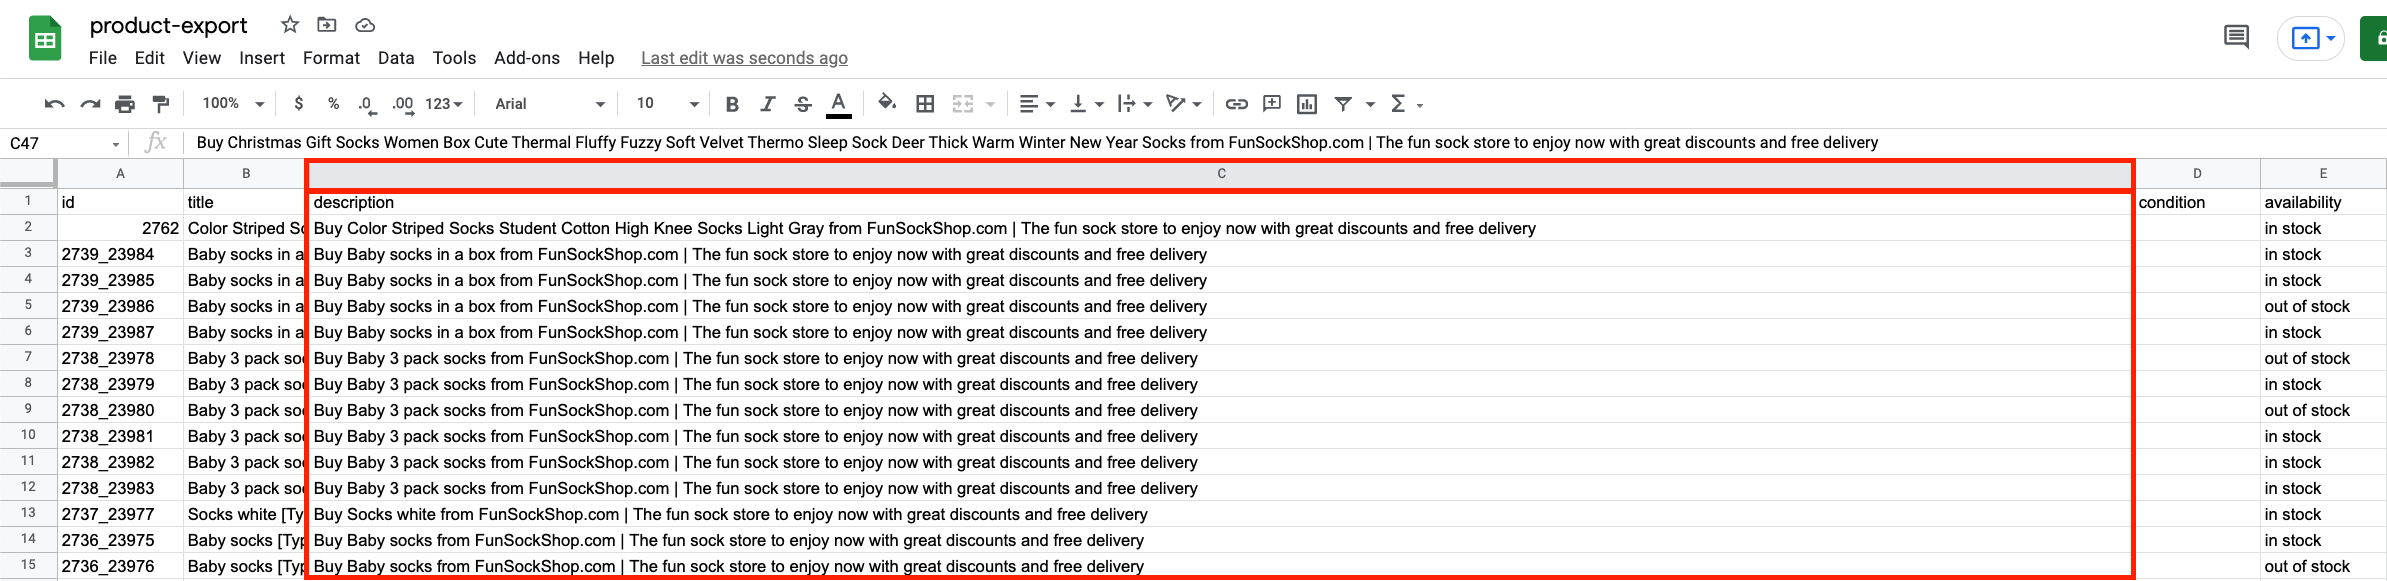The width and height of the screenshot is (2387, 581).
Task: Open comment history icon
Action: [x=2237, y=38]
